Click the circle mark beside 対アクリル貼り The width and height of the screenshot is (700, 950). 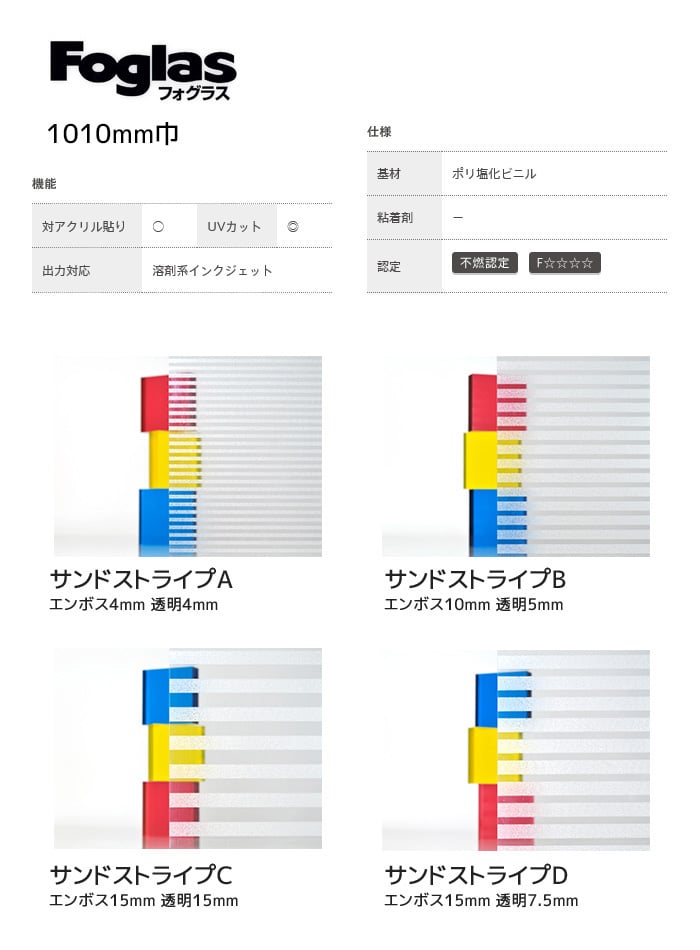coord(158,227)
